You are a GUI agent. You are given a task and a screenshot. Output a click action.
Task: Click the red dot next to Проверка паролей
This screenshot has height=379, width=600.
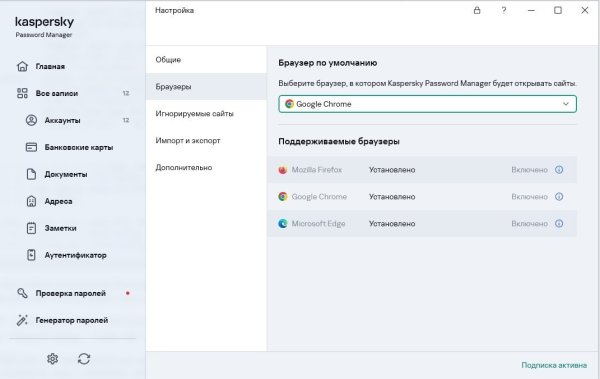128,293
